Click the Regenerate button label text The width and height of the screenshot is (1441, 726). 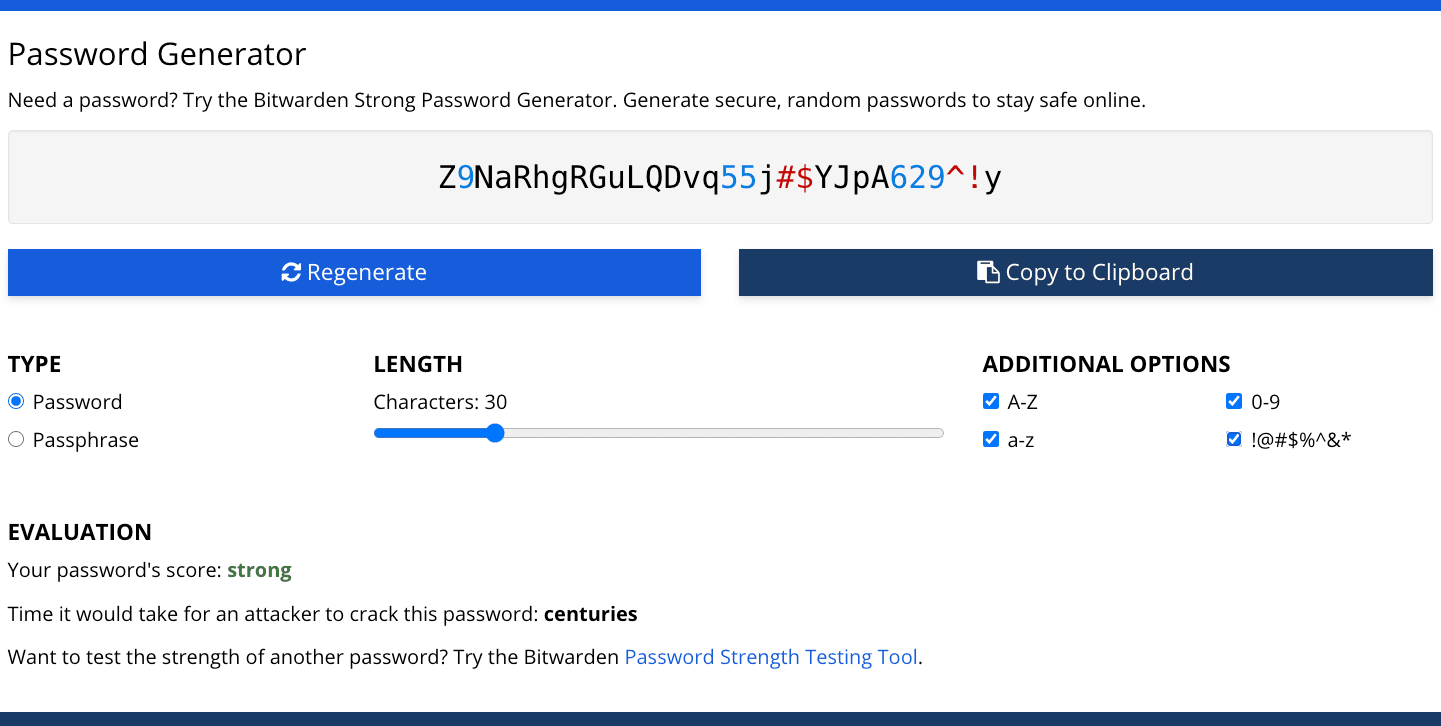366,271
